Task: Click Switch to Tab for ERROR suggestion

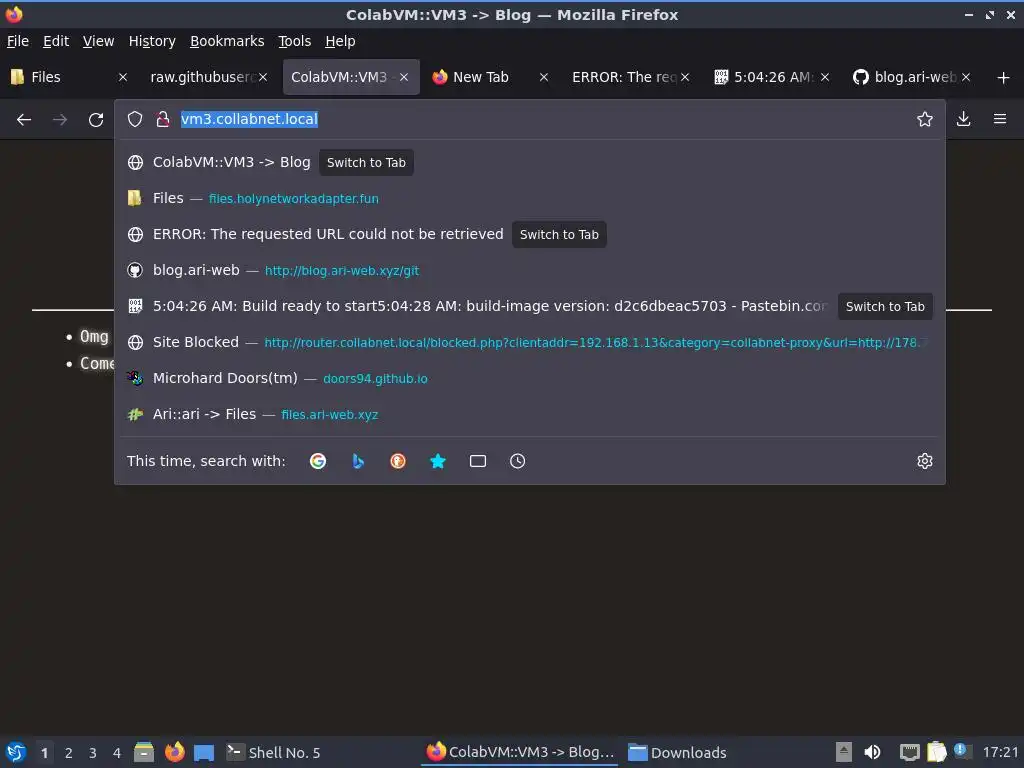Action: click(x=559, y=234)
